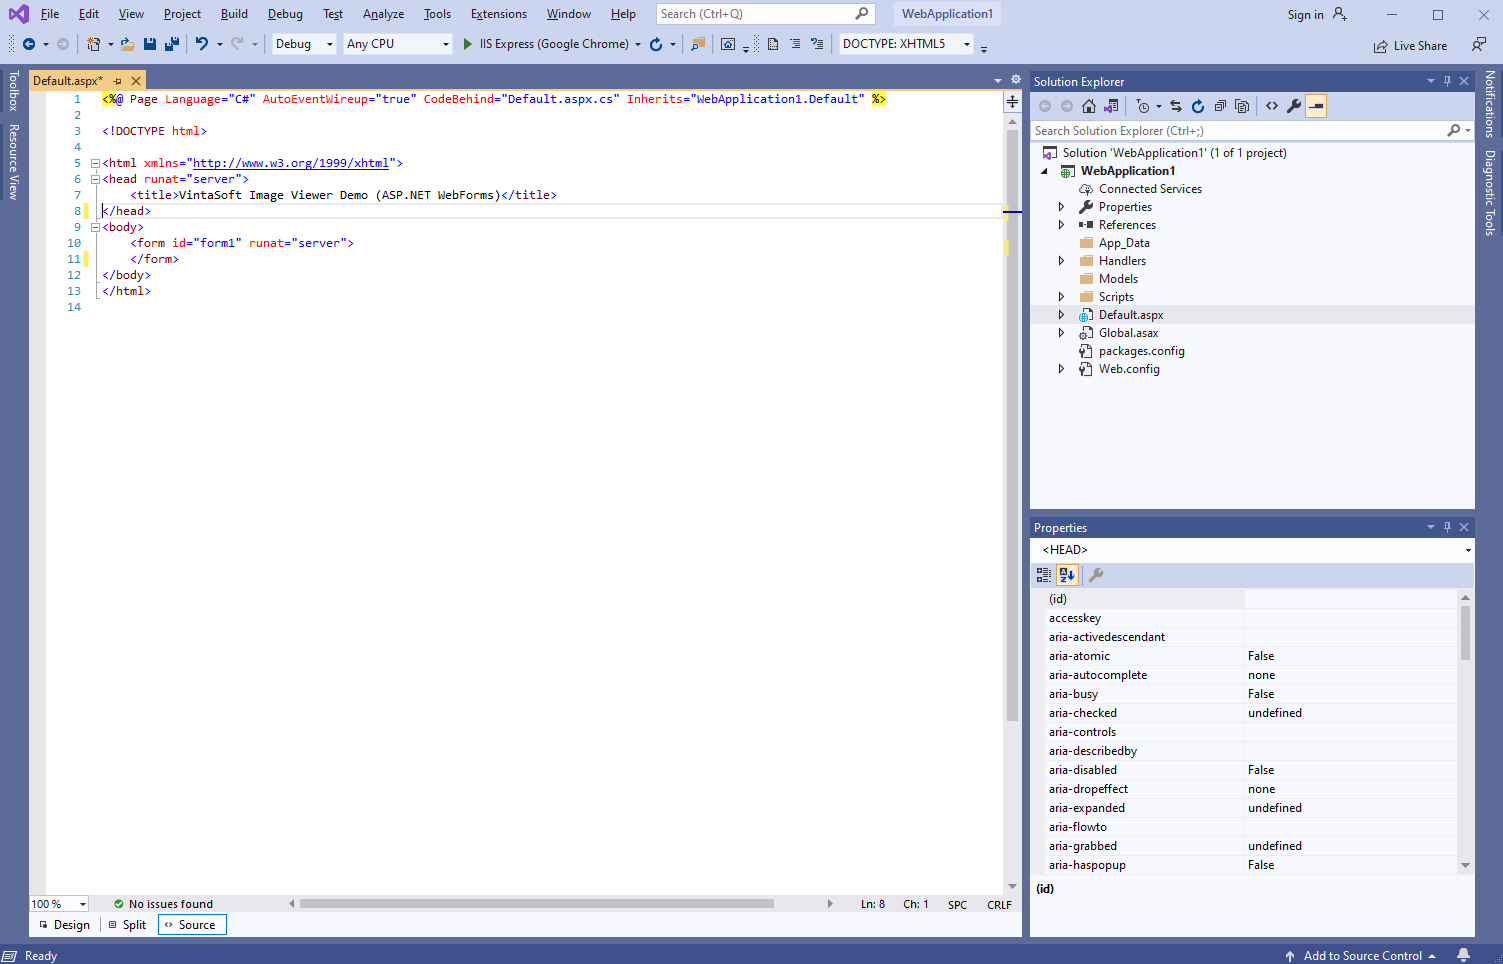1503x964 pixels.
Task: Toggle Preview Selected Items in Solution Explorer
Action: (x=1316, y=106)
